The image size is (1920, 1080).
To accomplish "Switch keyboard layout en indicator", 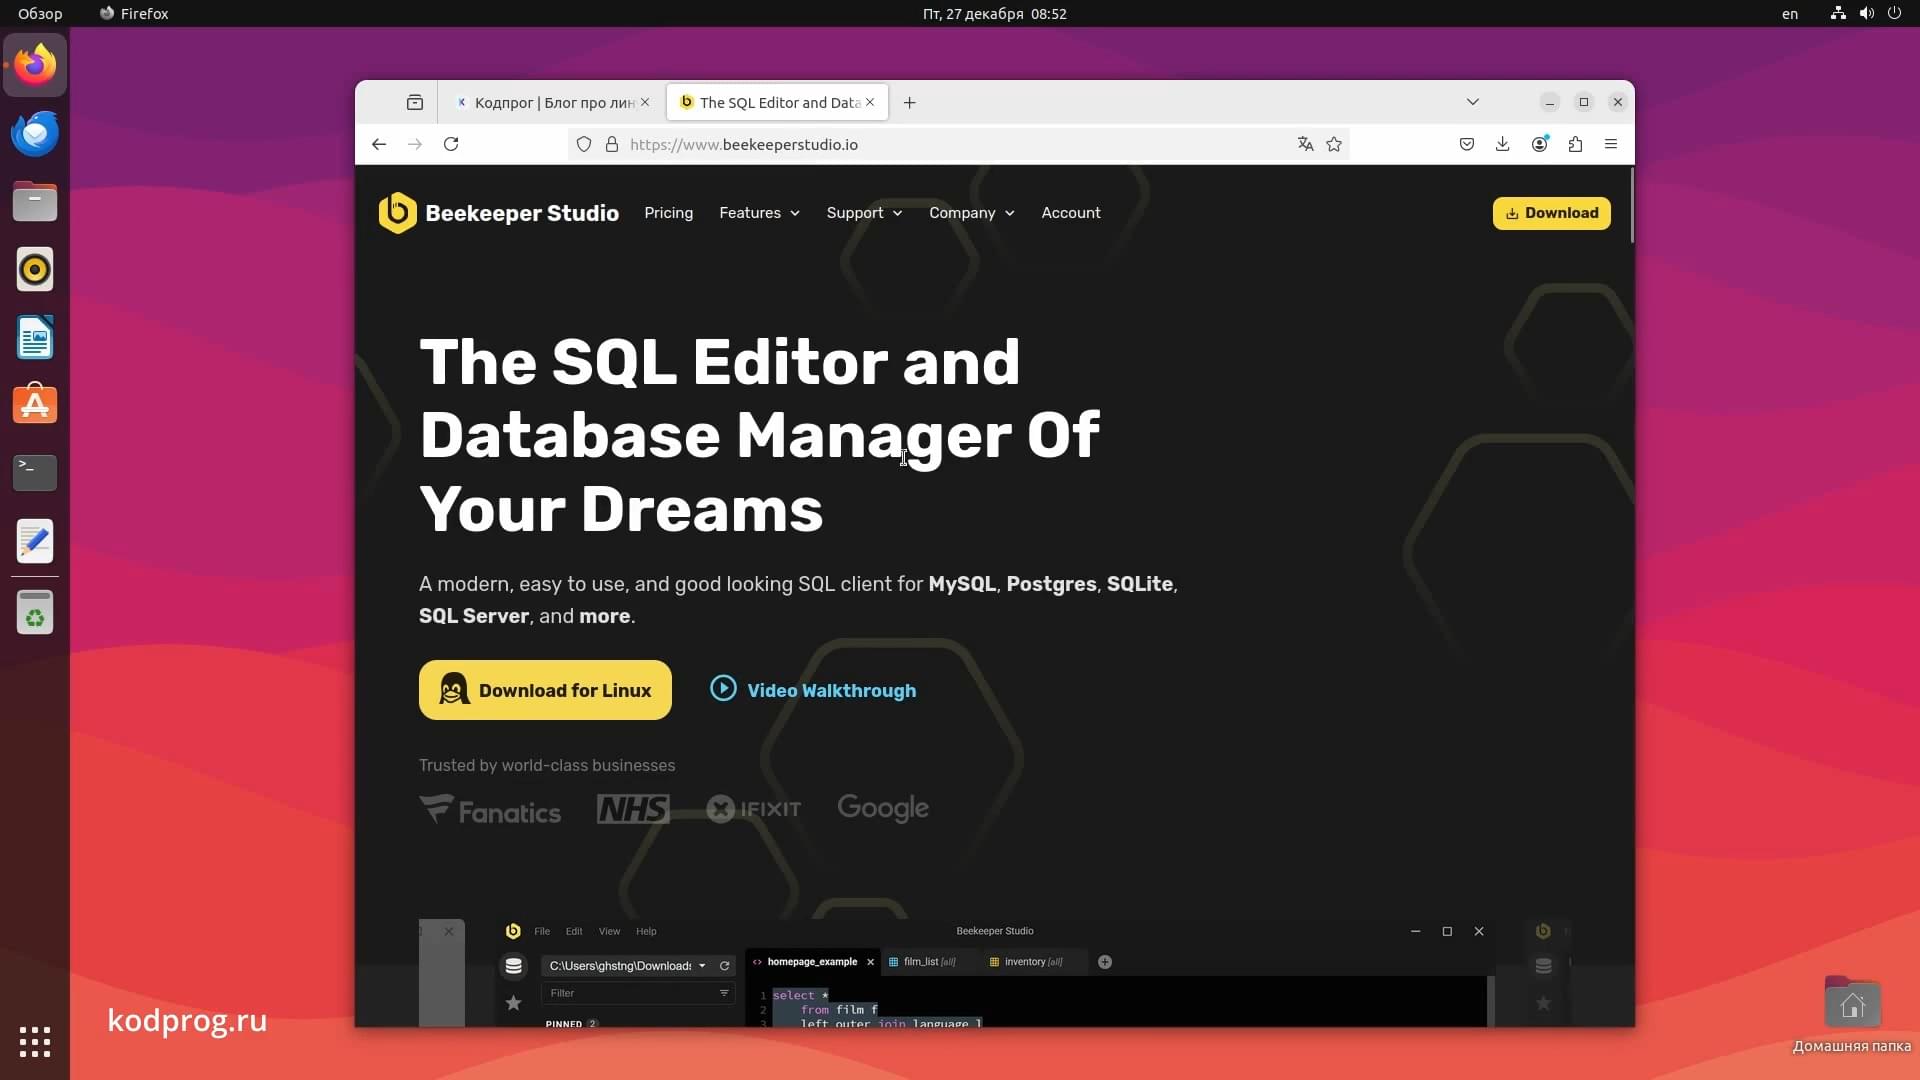I will [1790, 14].
